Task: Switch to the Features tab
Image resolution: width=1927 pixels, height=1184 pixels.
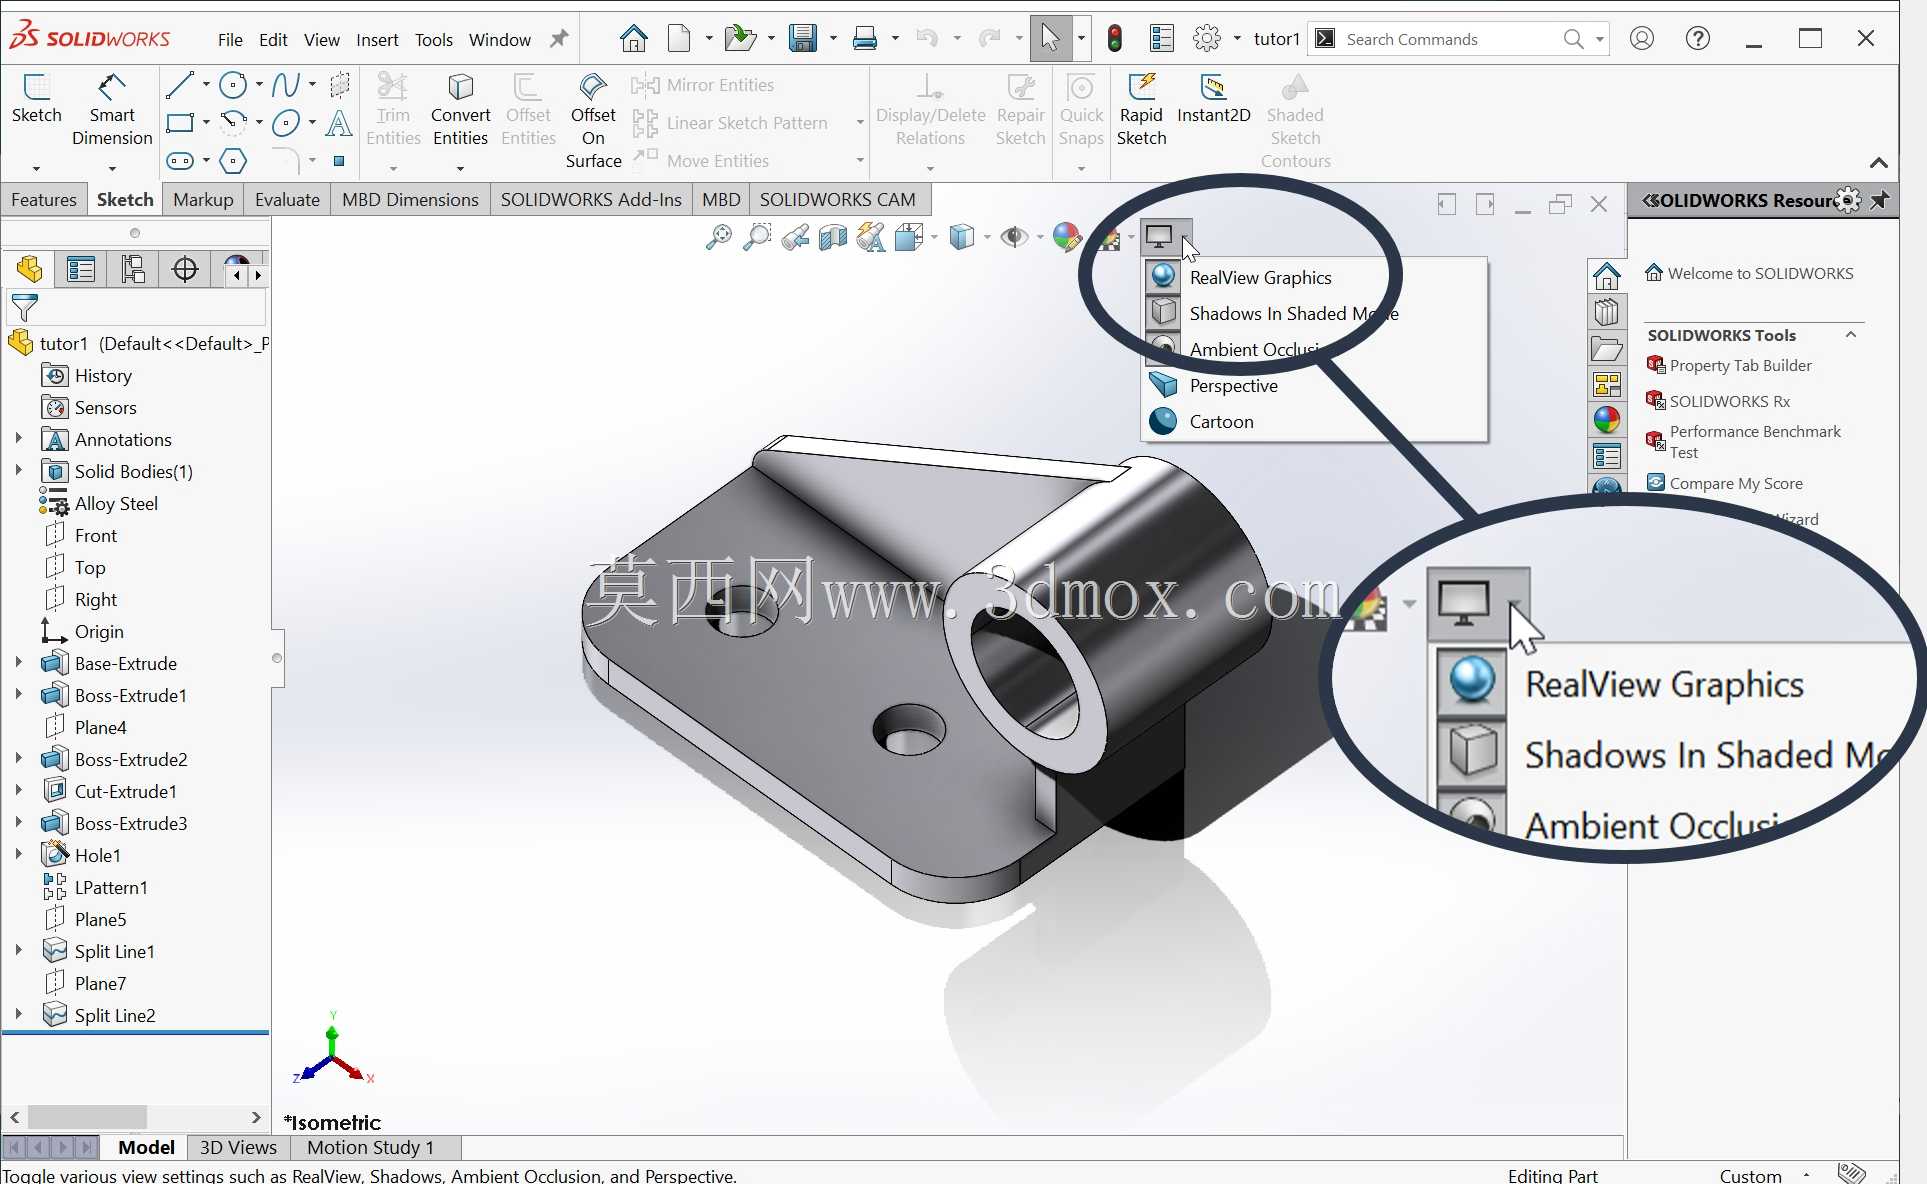Action: pyautogui.click(x=43, y=199)
